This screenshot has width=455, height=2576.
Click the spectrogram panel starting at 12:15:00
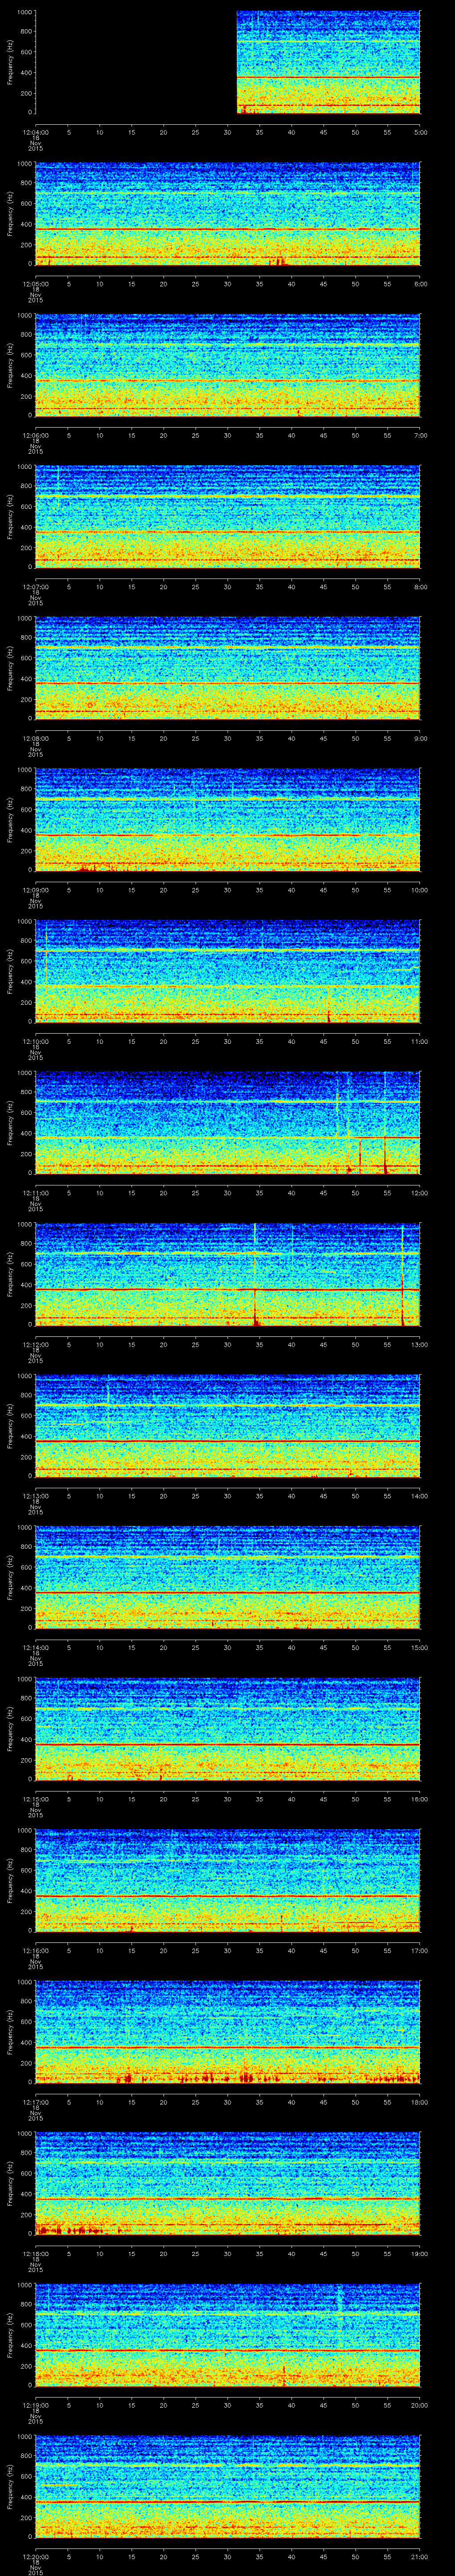(x=228, y=1729)
